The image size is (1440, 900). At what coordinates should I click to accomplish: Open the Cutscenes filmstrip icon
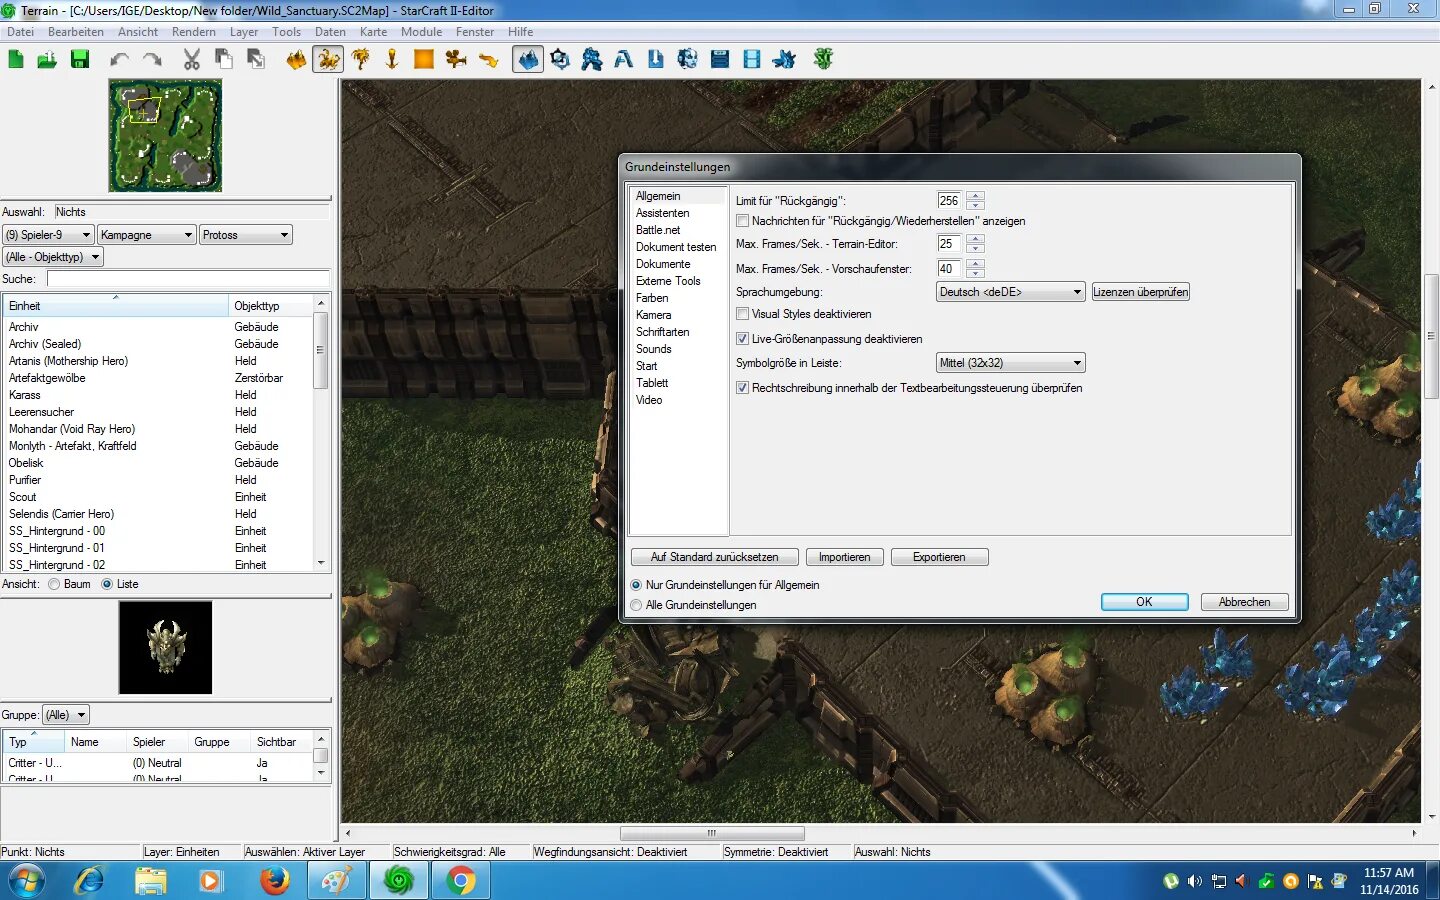(x=752, y=60)
